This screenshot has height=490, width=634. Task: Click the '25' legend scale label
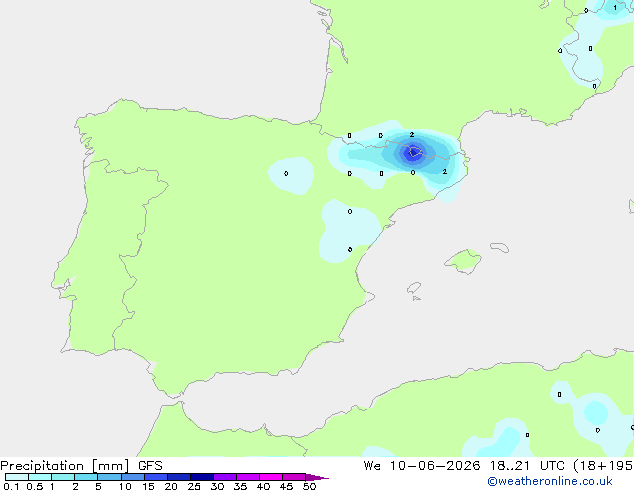click(x=194, y=486)
